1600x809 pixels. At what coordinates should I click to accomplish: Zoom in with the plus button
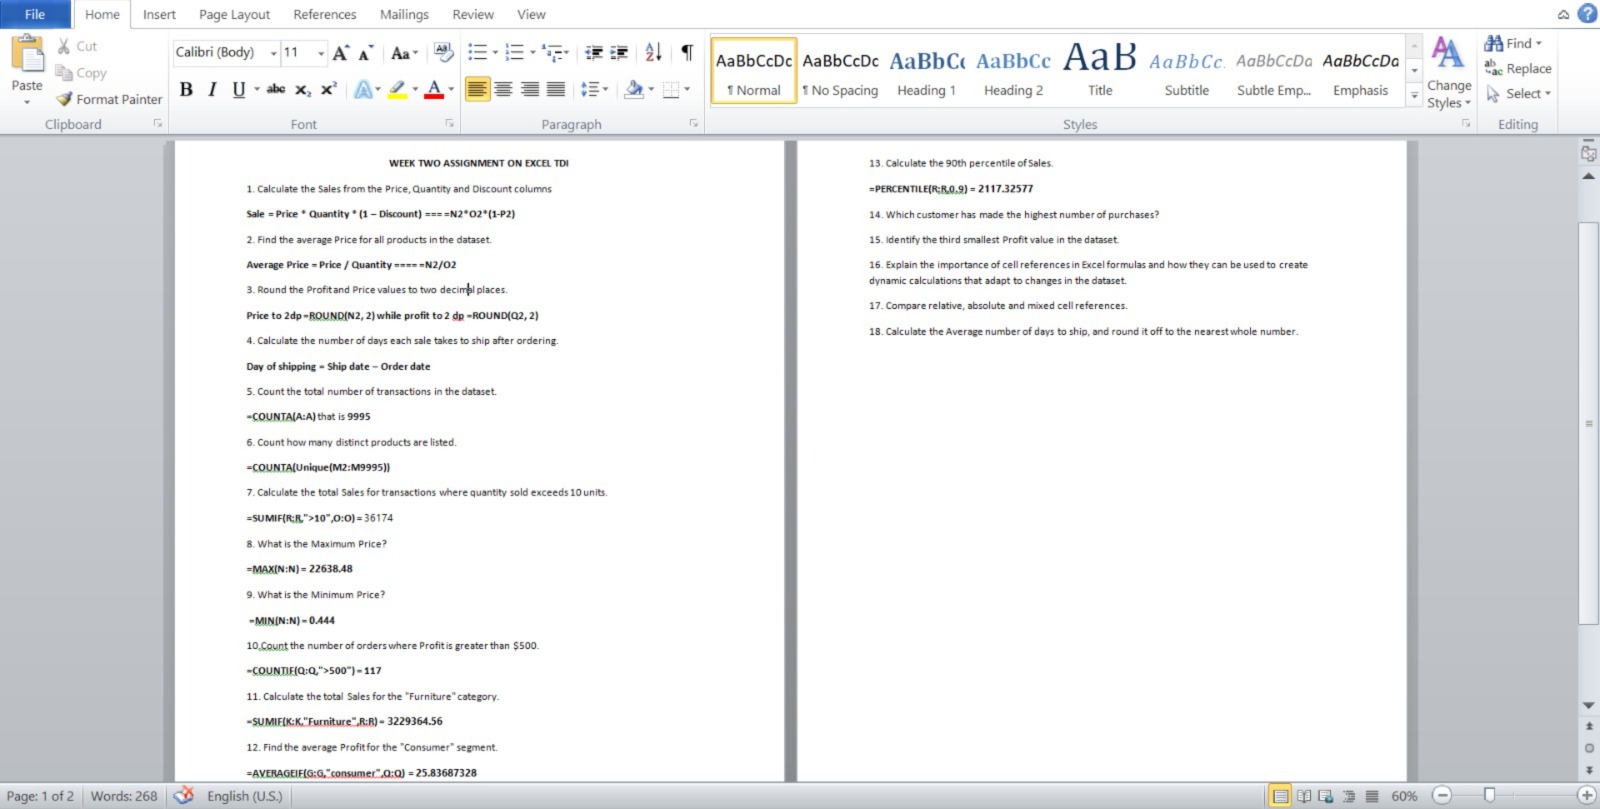pos(1586,796)
